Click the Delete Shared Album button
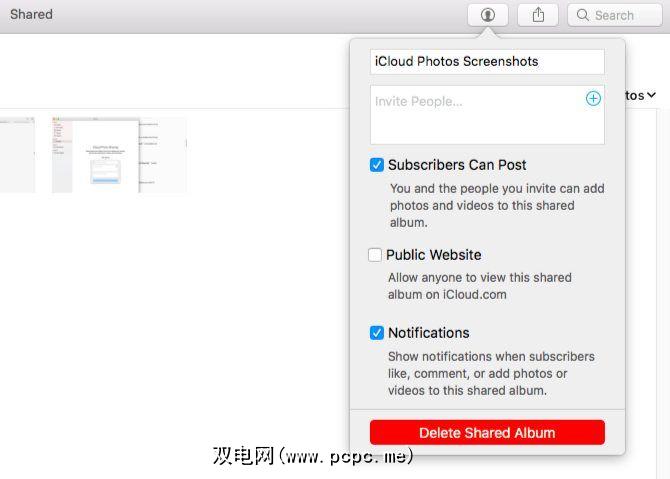Image resolution: width=670 pixels, height=479 pixels. point(487,432)
